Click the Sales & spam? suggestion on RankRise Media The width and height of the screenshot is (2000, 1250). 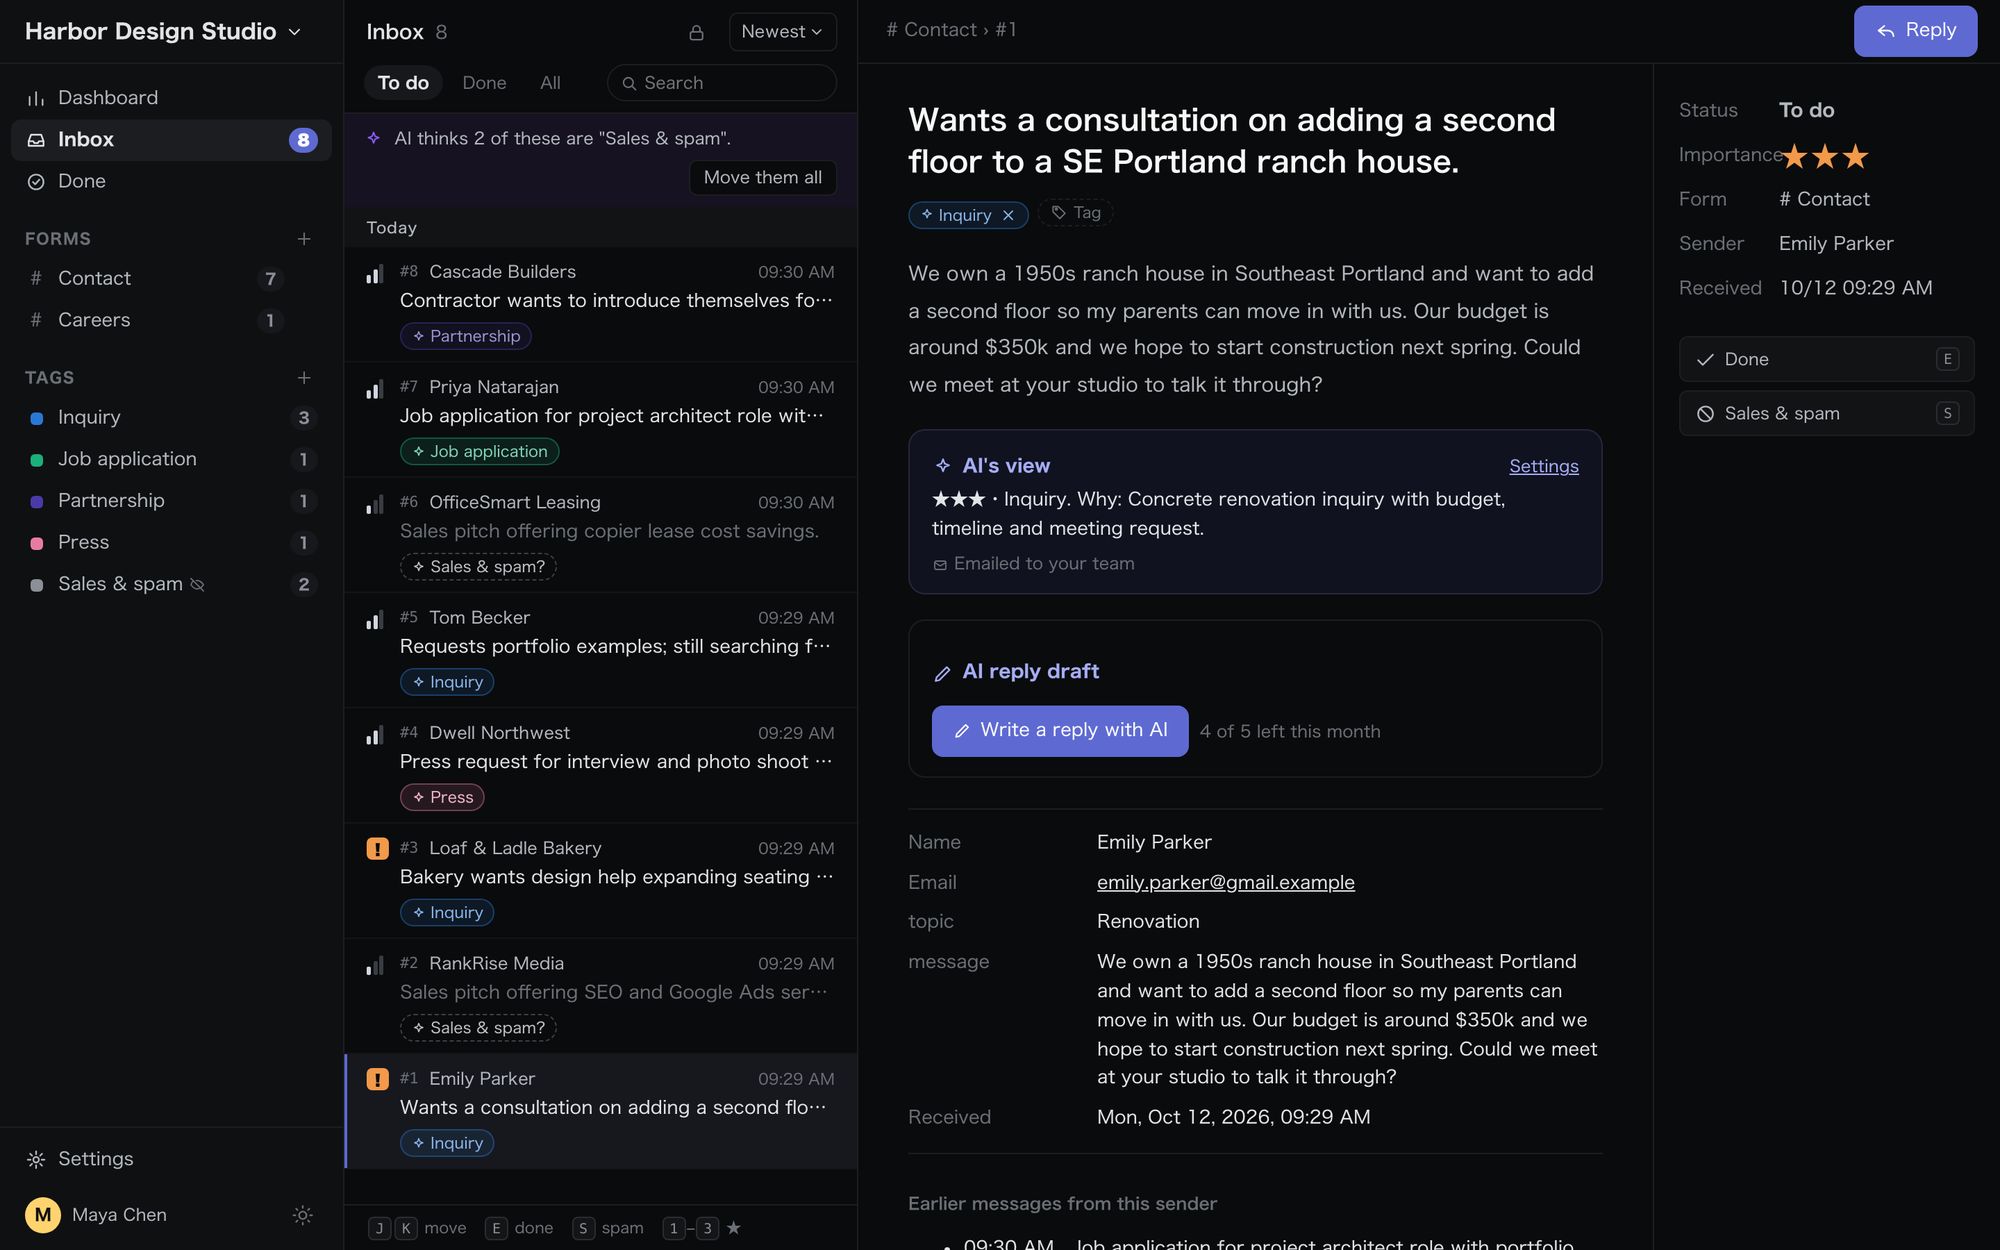[478, 1028]
